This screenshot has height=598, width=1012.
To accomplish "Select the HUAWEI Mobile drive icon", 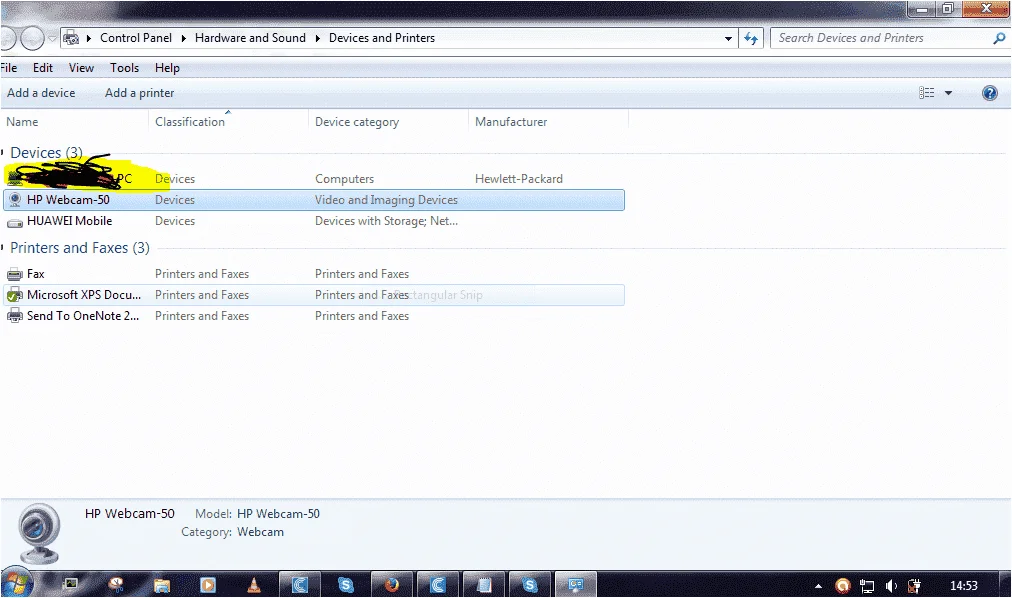I will [15, 222].
